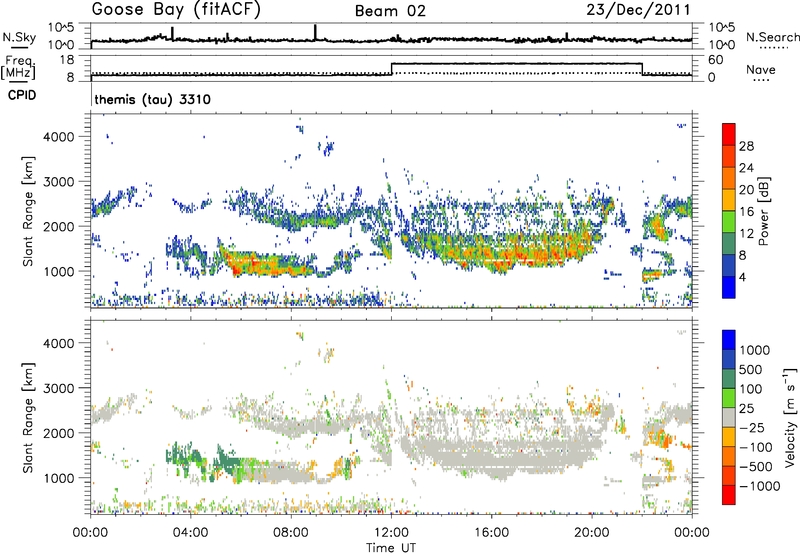Image resolution: width=800 pixels, height=554 pixels.
Task: Click the 'Power [dB]' colorbar title
Action: pos(763,211)
